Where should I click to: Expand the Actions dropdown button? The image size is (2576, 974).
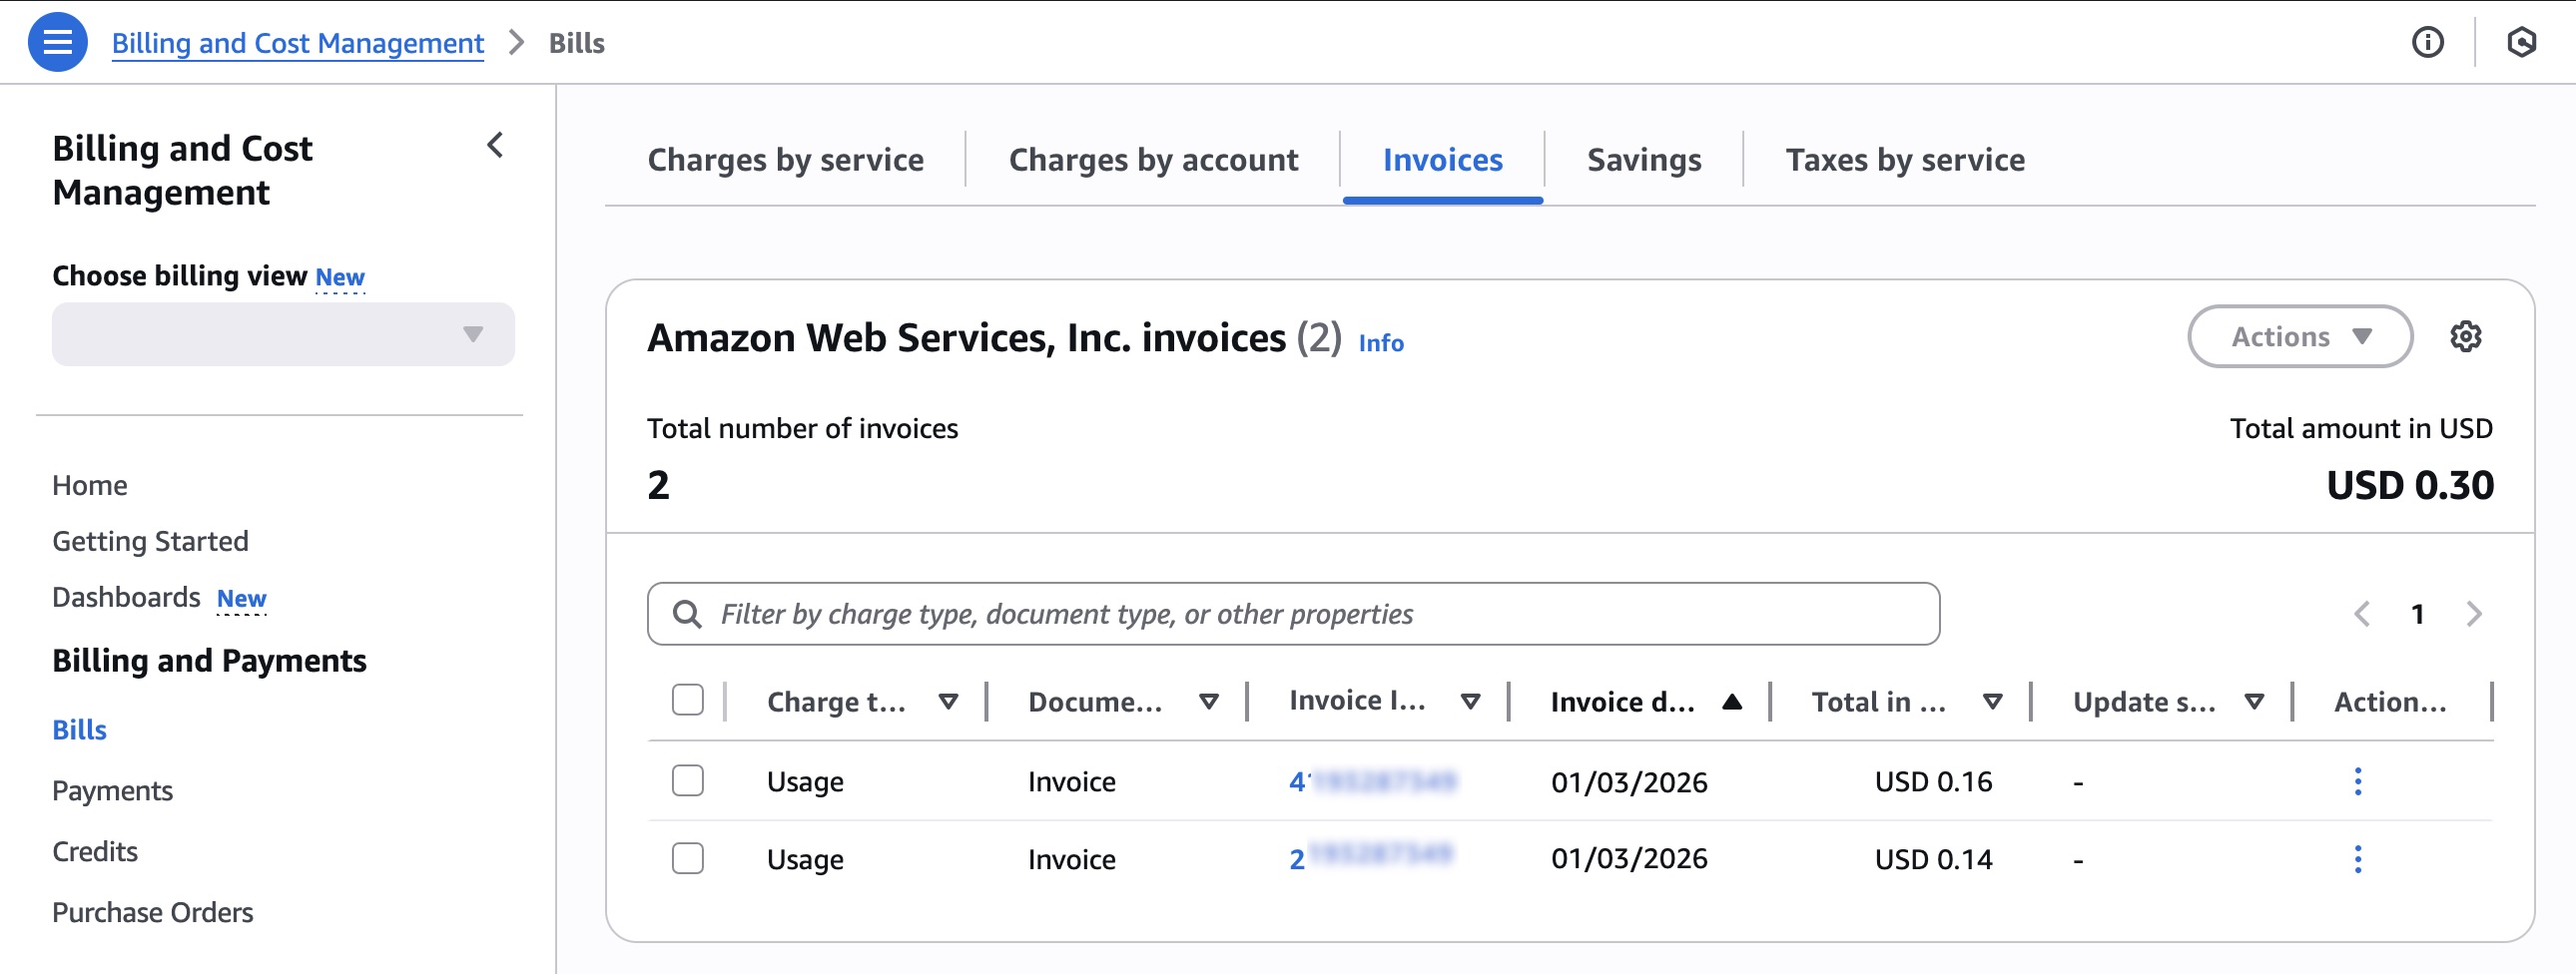pyautogui.click(x=2299, y=337)
